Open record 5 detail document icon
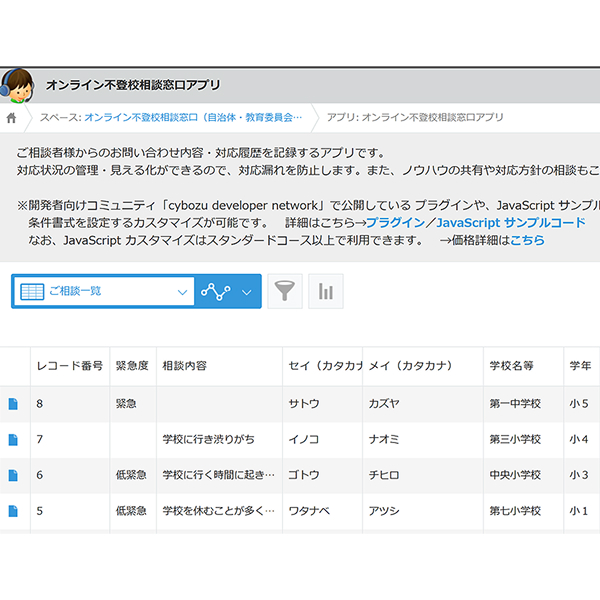The image size is (600, 600). [13, 511]
